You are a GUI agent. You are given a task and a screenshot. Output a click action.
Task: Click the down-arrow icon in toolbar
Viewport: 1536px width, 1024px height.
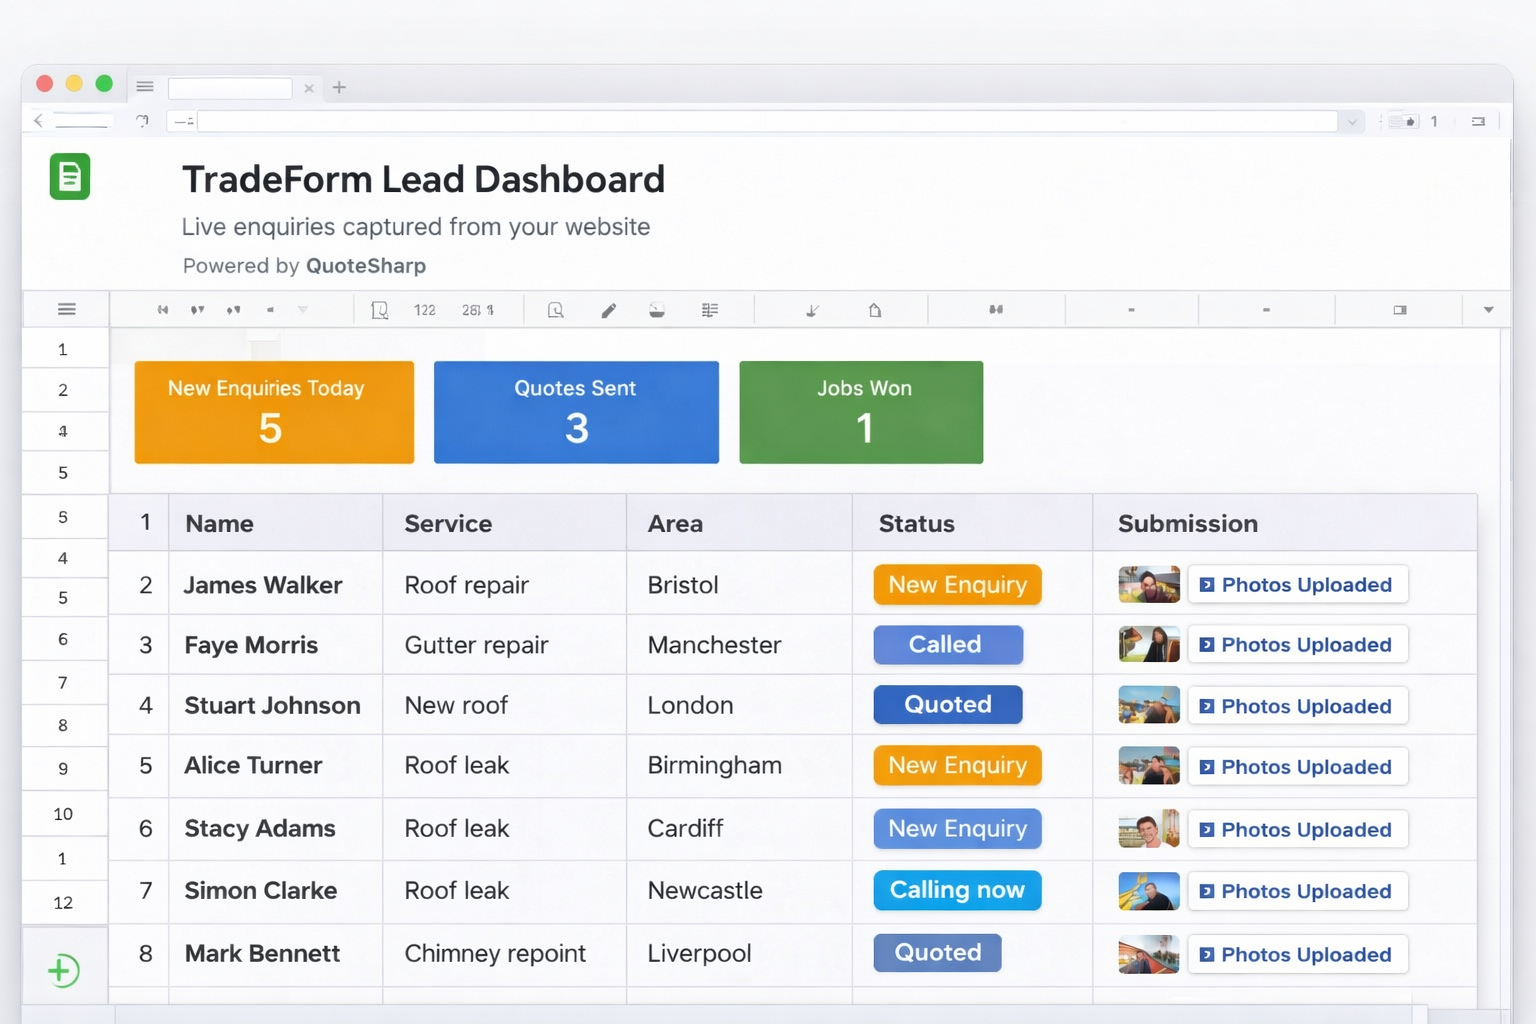pyautogui.click(x=812, y=310)
